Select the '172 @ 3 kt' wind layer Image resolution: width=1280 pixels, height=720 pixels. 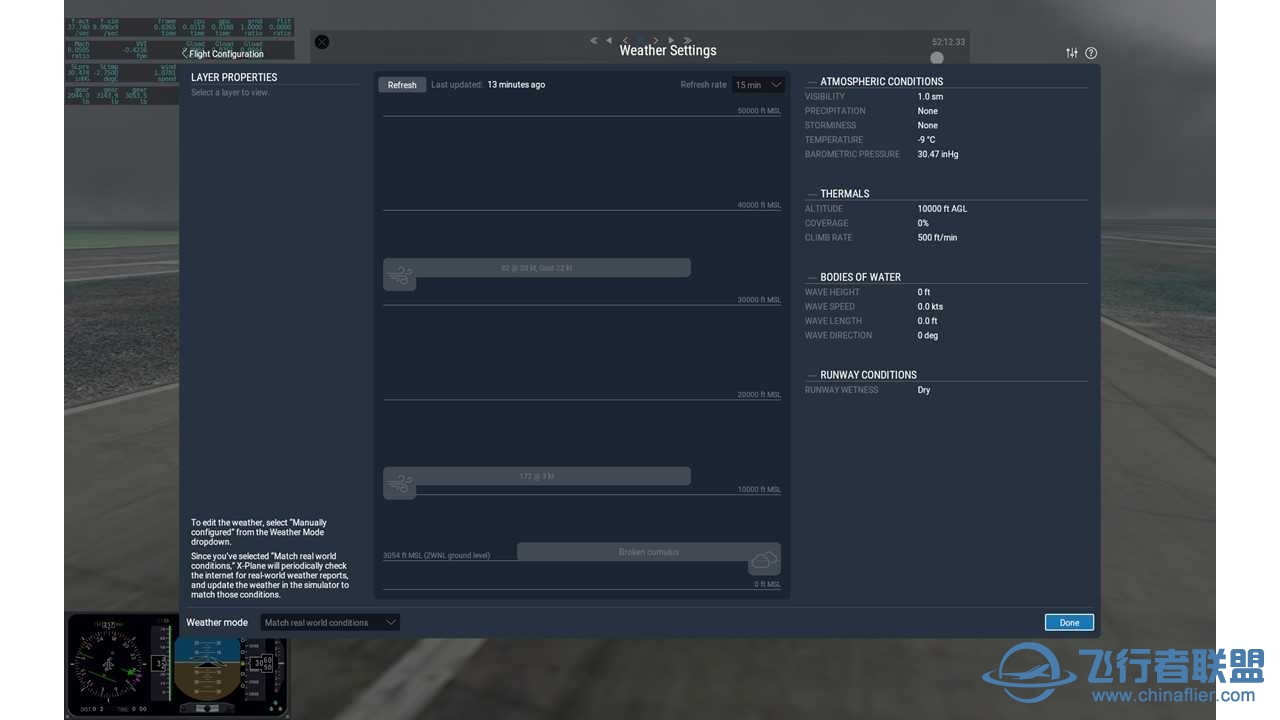pos(537,476)
